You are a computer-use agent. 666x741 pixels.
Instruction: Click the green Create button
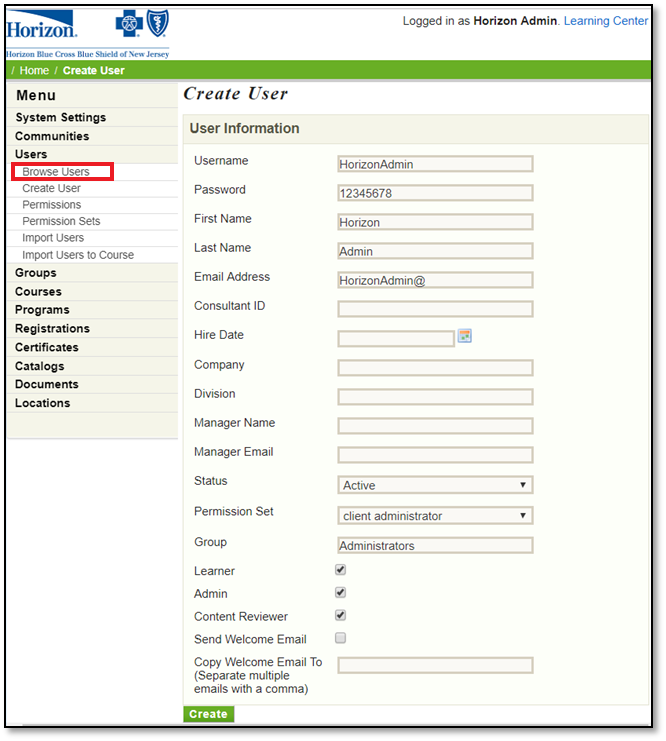(208, 714)
